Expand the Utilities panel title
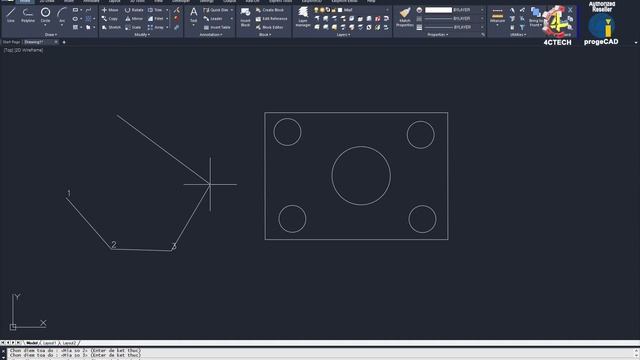The width and height of the screenshot is (640, 360). tap(519, 35)
